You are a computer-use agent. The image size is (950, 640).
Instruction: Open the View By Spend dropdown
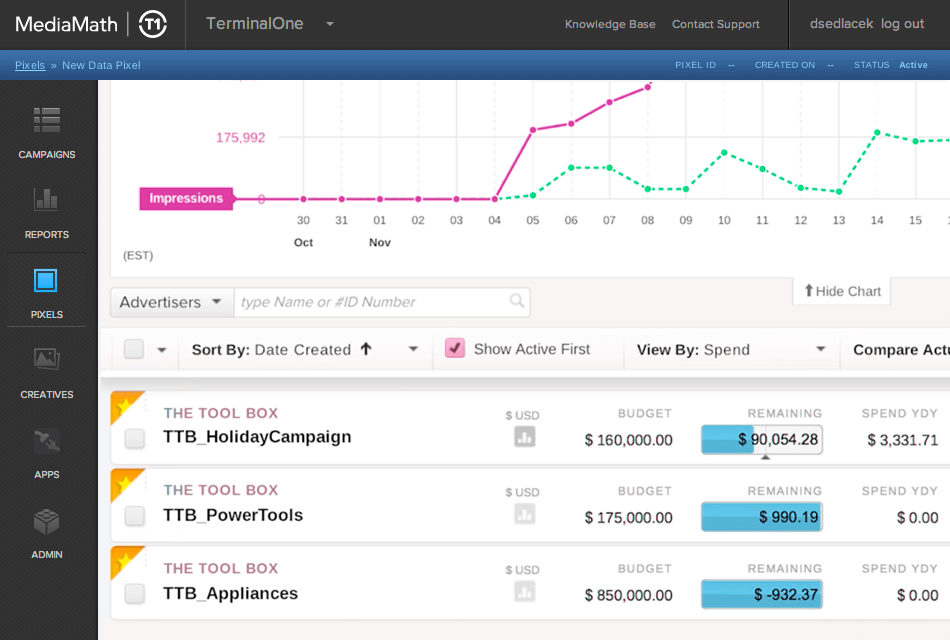[732, 350]
